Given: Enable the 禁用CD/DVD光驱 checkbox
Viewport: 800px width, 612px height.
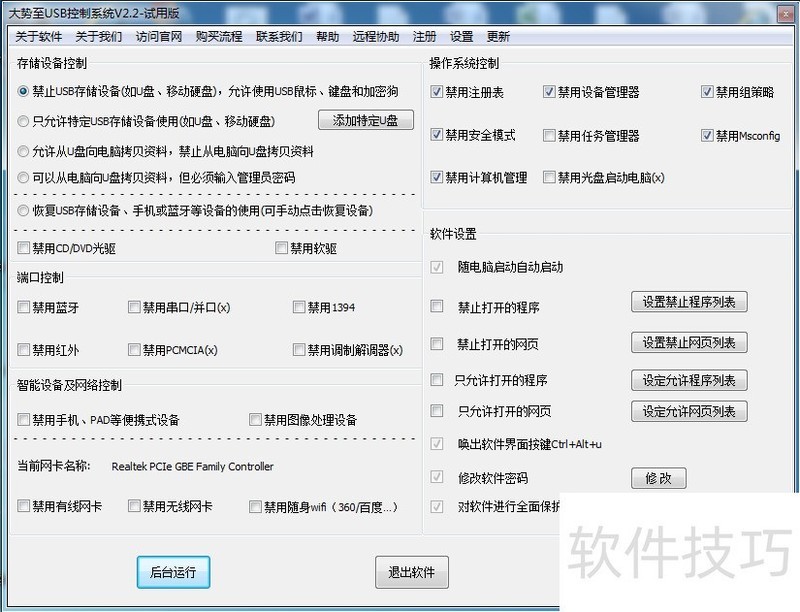Looking at the screenshot, I should pyautogui.click(x=24, y=248).
